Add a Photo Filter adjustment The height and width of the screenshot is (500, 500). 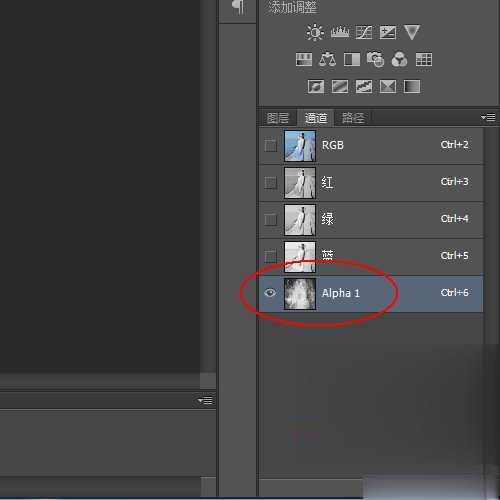pos(375,59)
